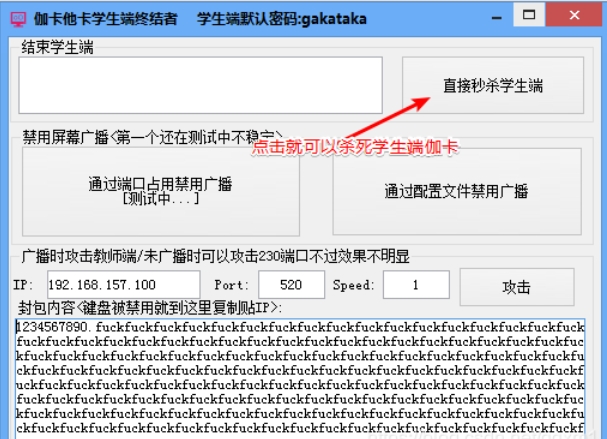
Task: Close the 伽卡他卡学生端终结者 window
Action: [574, 15]
